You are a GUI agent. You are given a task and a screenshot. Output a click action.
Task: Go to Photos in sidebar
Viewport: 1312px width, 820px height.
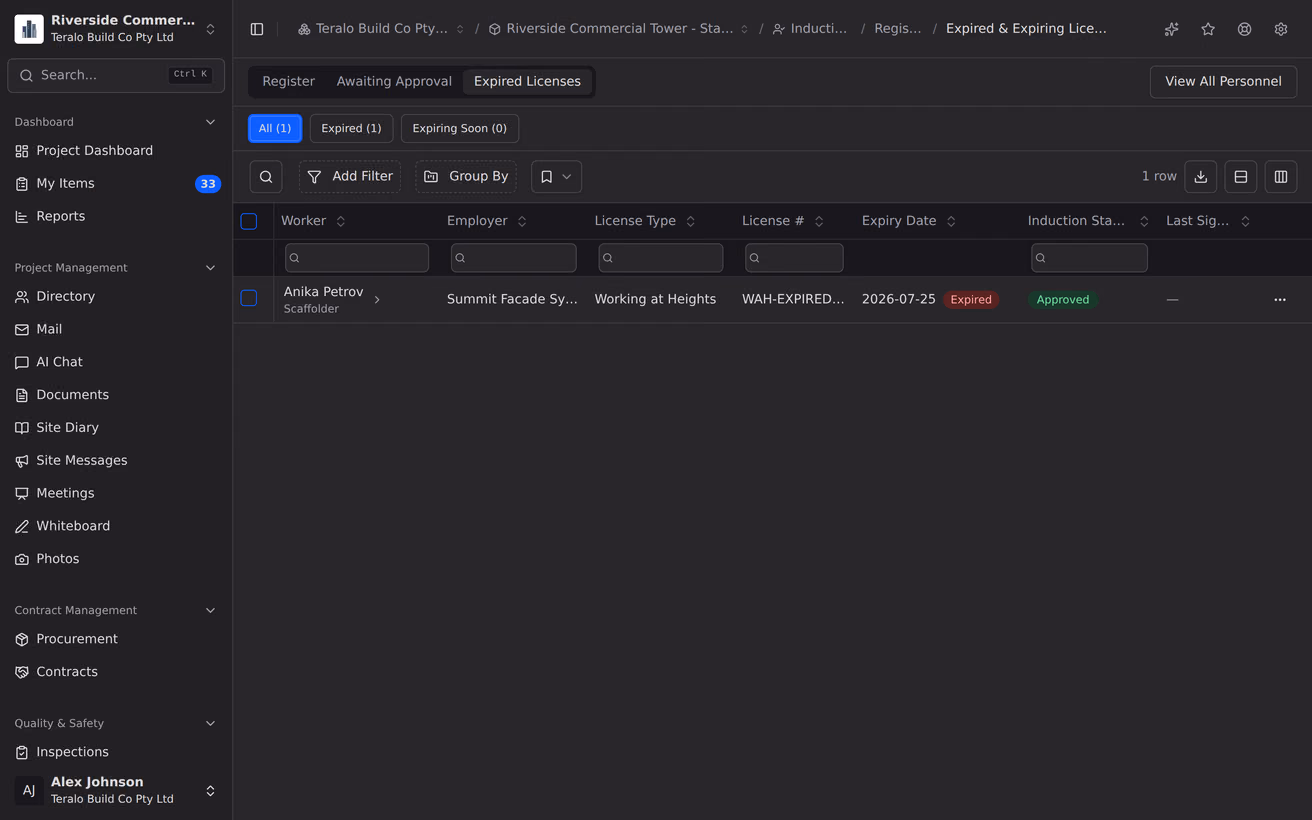pos(116,559)
